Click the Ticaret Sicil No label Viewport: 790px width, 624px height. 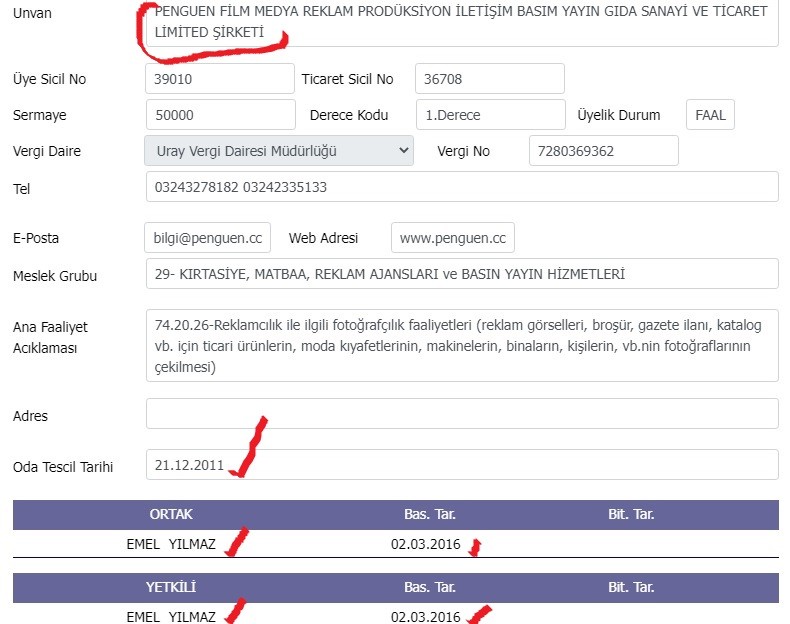tap(347, 79)
